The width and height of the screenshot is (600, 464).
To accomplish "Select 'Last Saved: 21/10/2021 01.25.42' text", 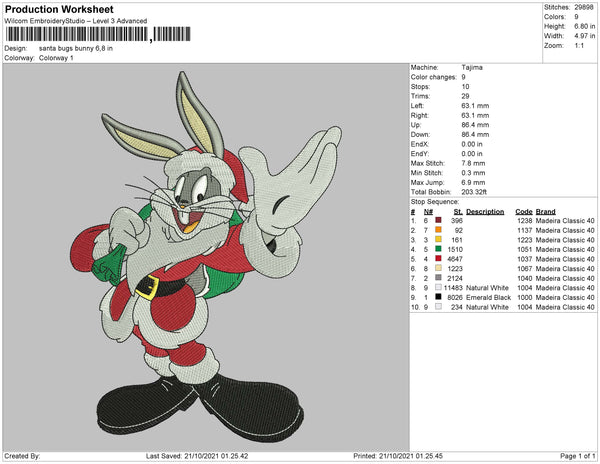I will (197, 456).
